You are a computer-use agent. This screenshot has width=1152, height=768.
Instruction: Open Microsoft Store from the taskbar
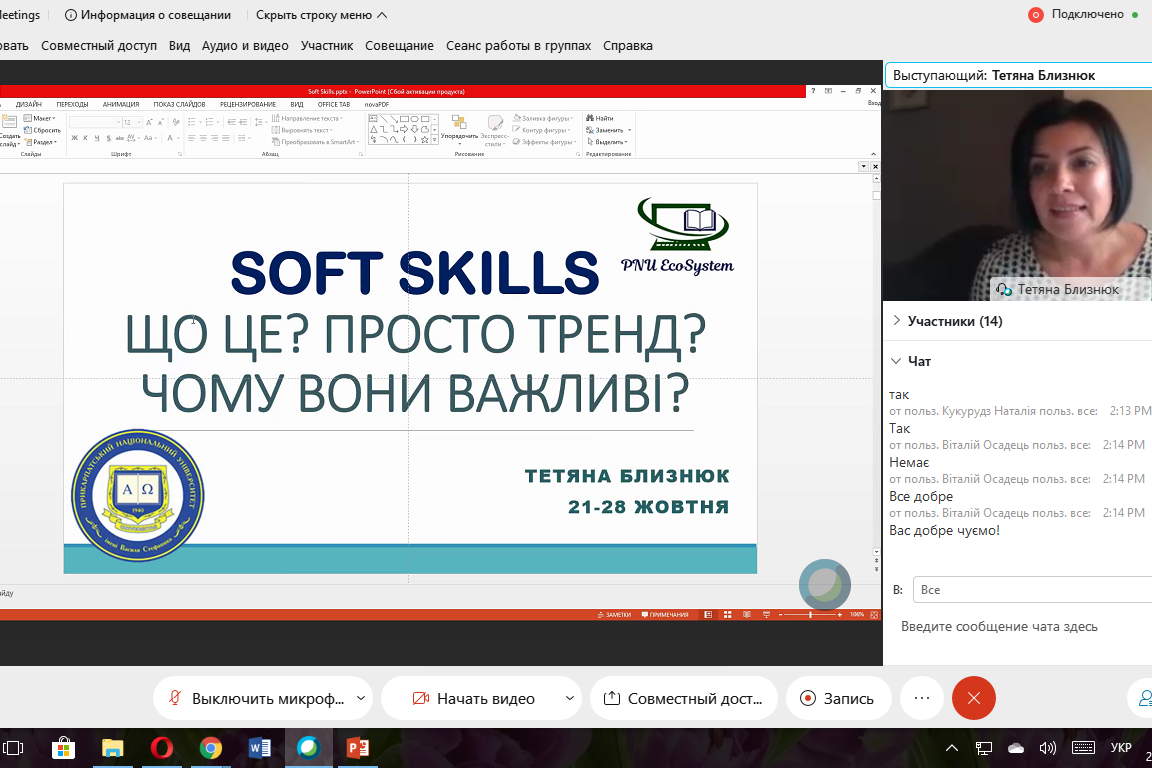(63, 748)
